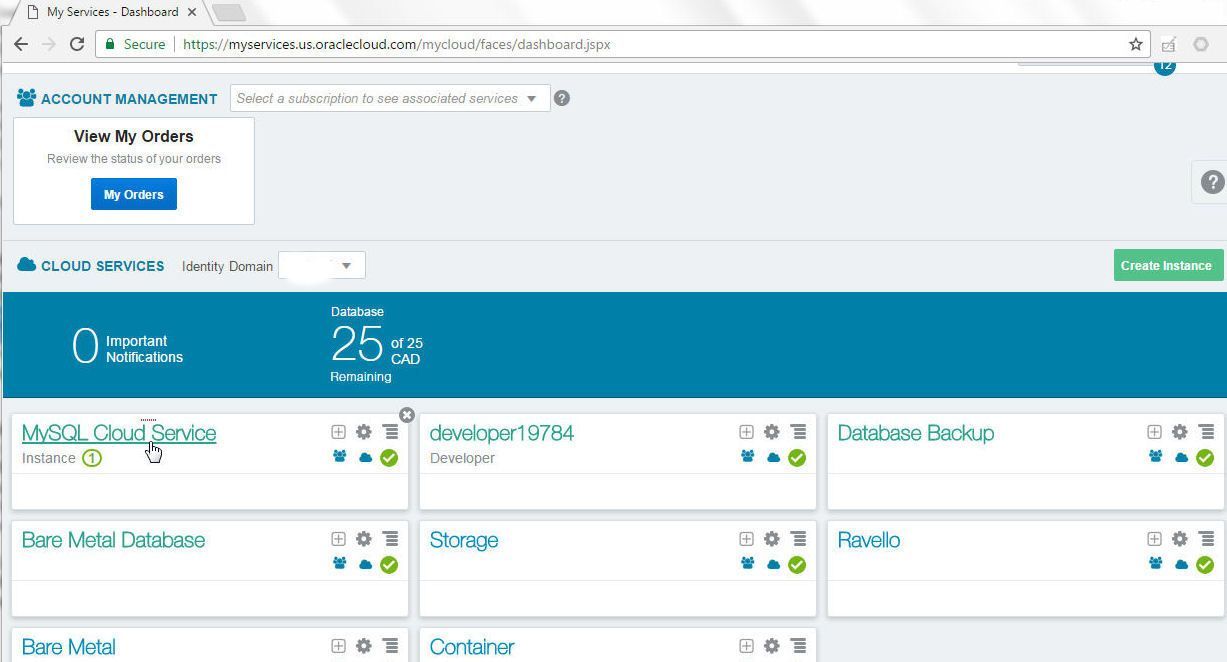Open the Identity Domain dropdown
Image resolution: width=1227 pixels, height=662 pixels.
tap(322, 265)
